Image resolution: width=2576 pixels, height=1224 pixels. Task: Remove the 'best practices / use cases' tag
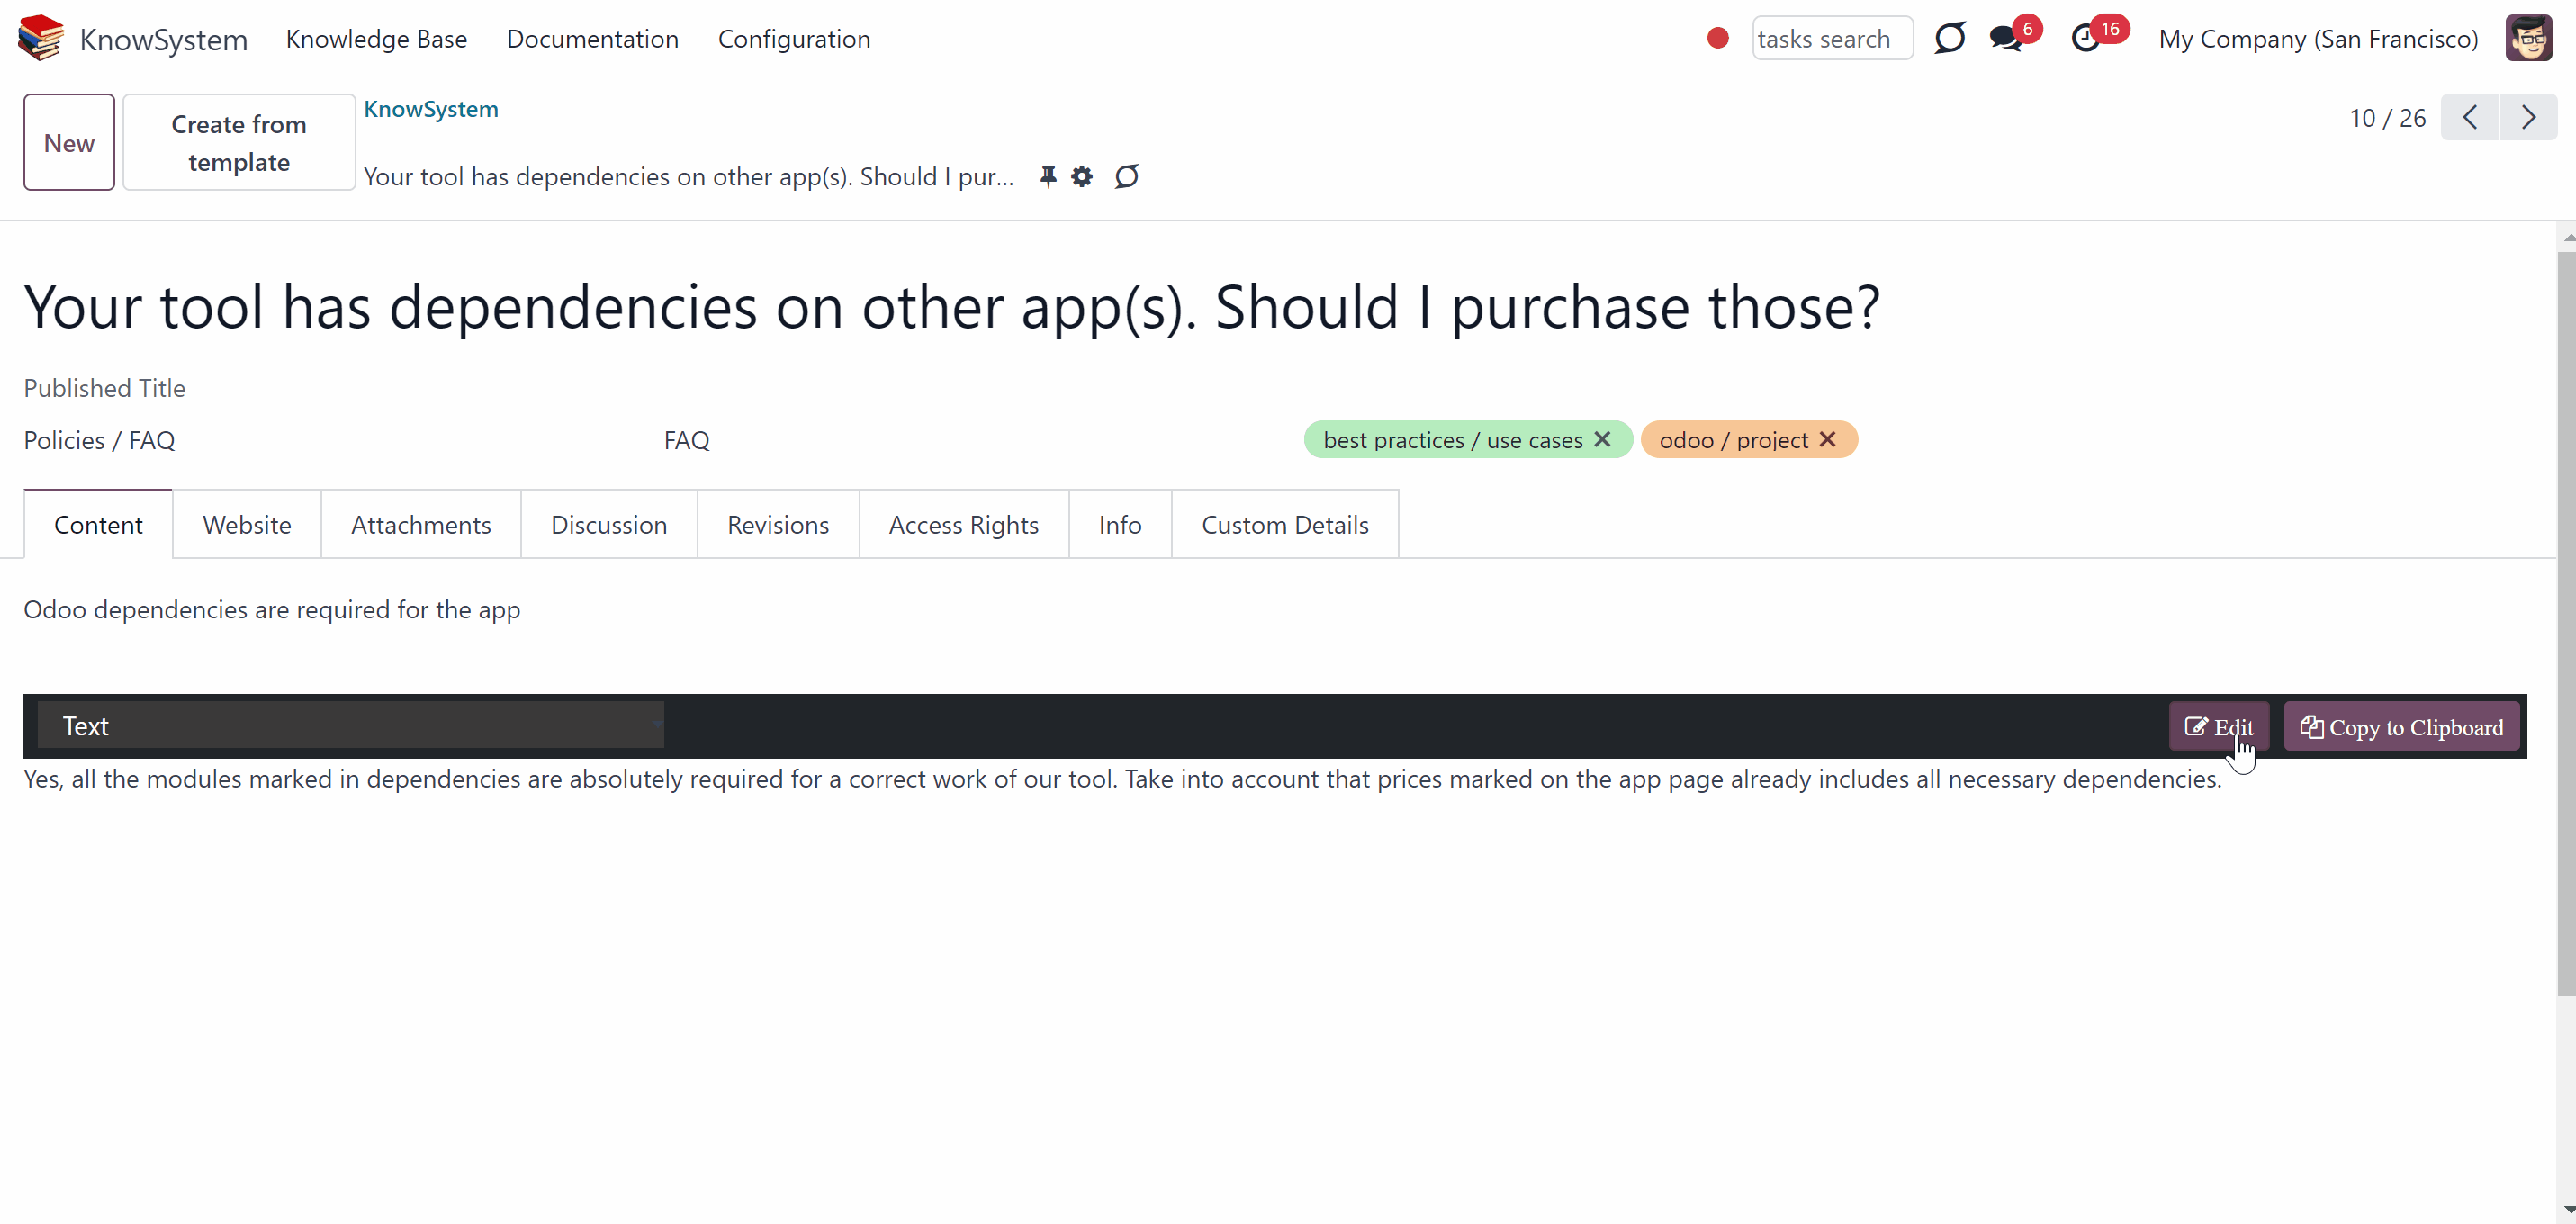pos(1602,439)
